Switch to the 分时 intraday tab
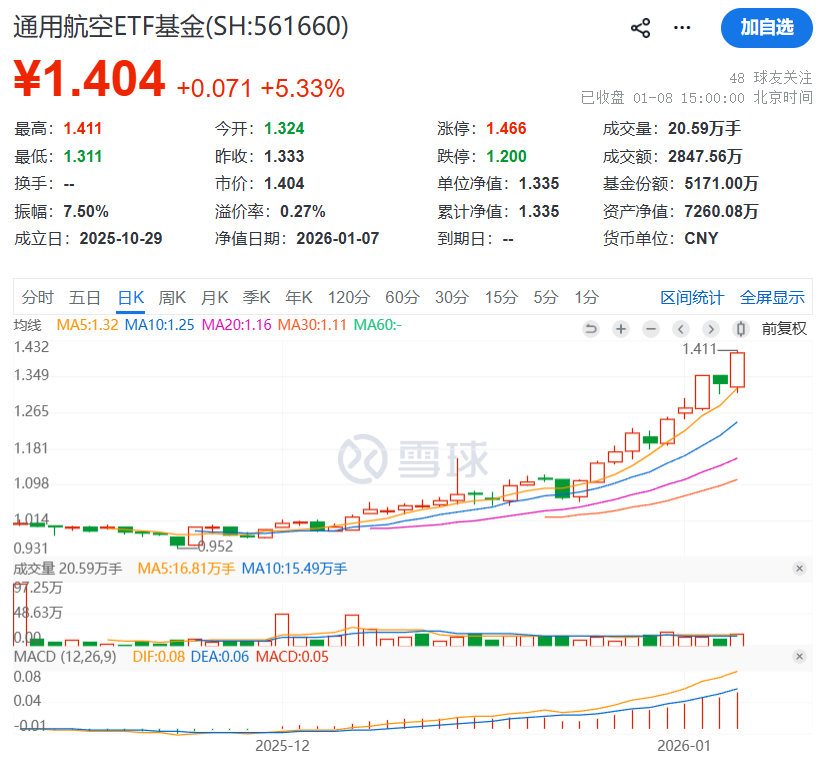Viewport: 821px width, 759px height. coord(37,297)
